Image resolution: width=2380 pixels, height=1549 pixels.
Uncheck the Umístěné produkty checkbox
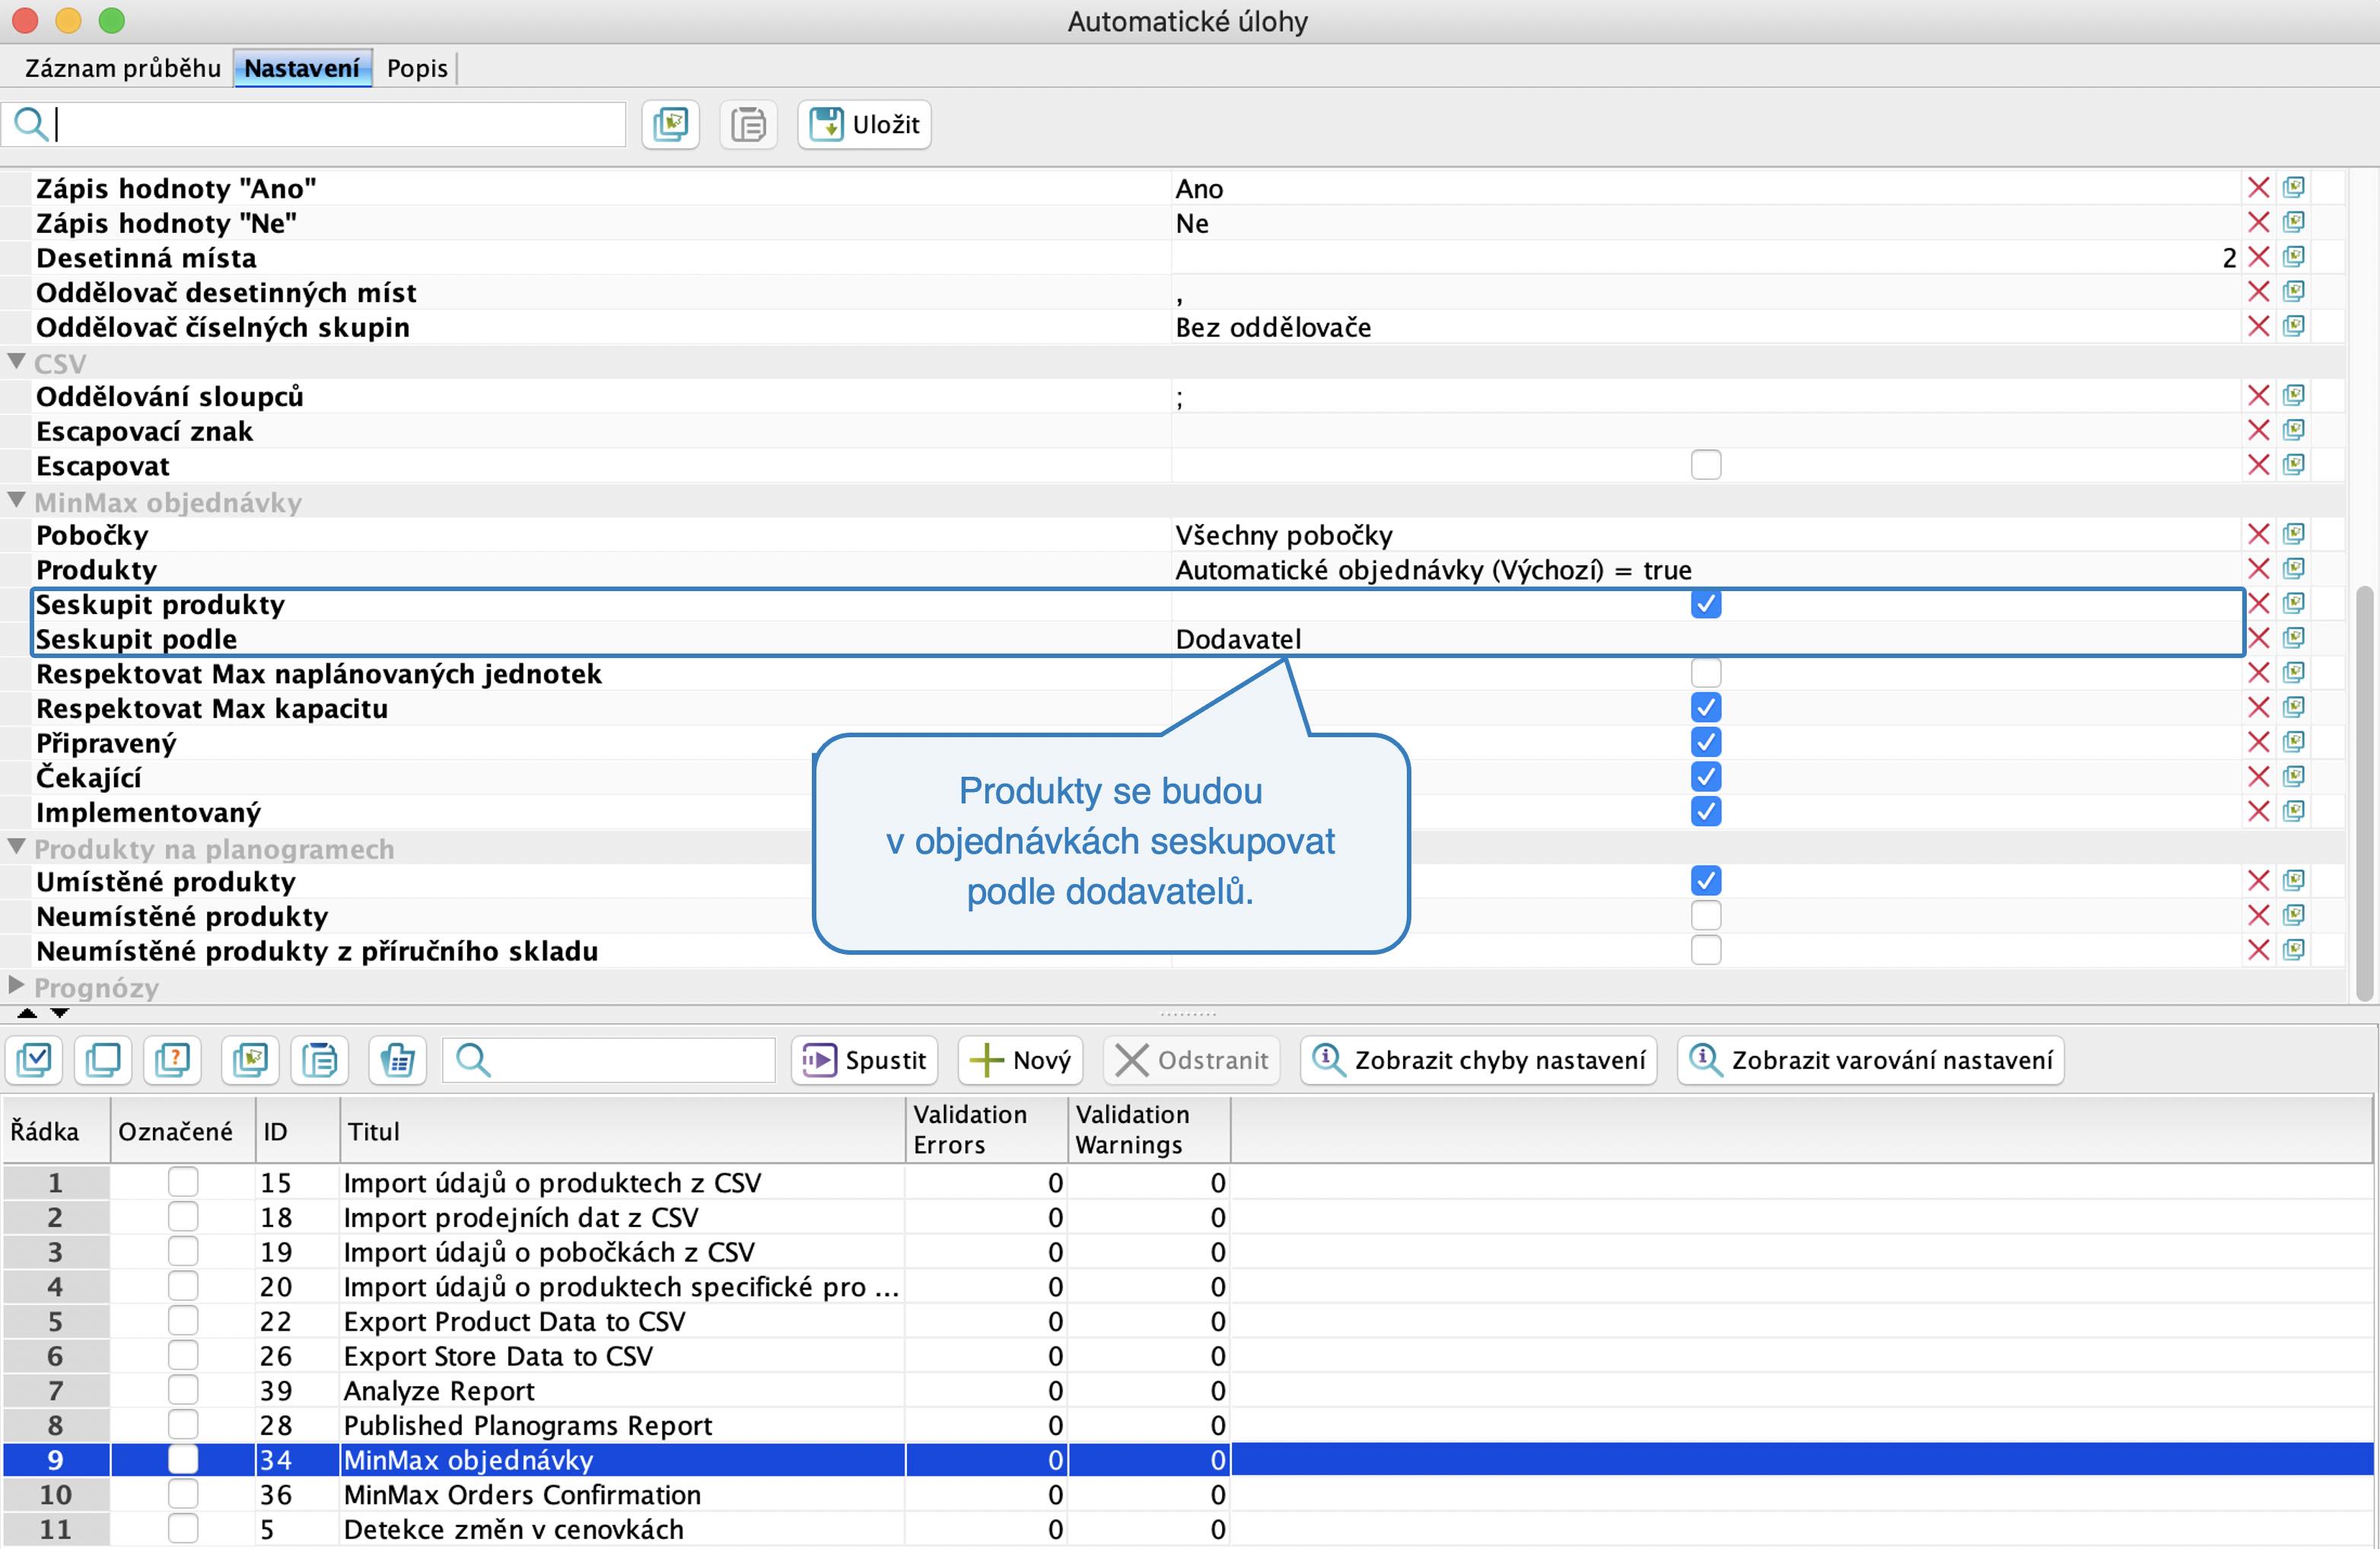pyautogui.click(x=1706, y=881)
